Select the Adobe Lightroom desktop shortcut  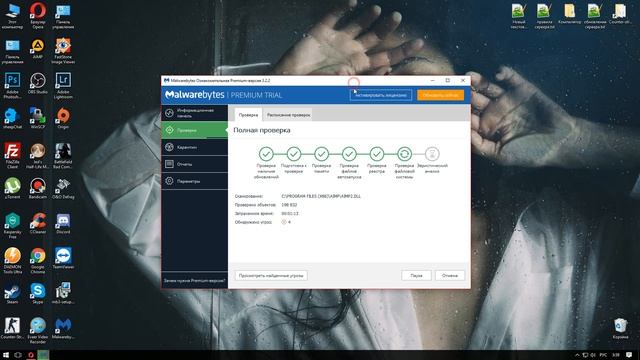pos(63,86)
